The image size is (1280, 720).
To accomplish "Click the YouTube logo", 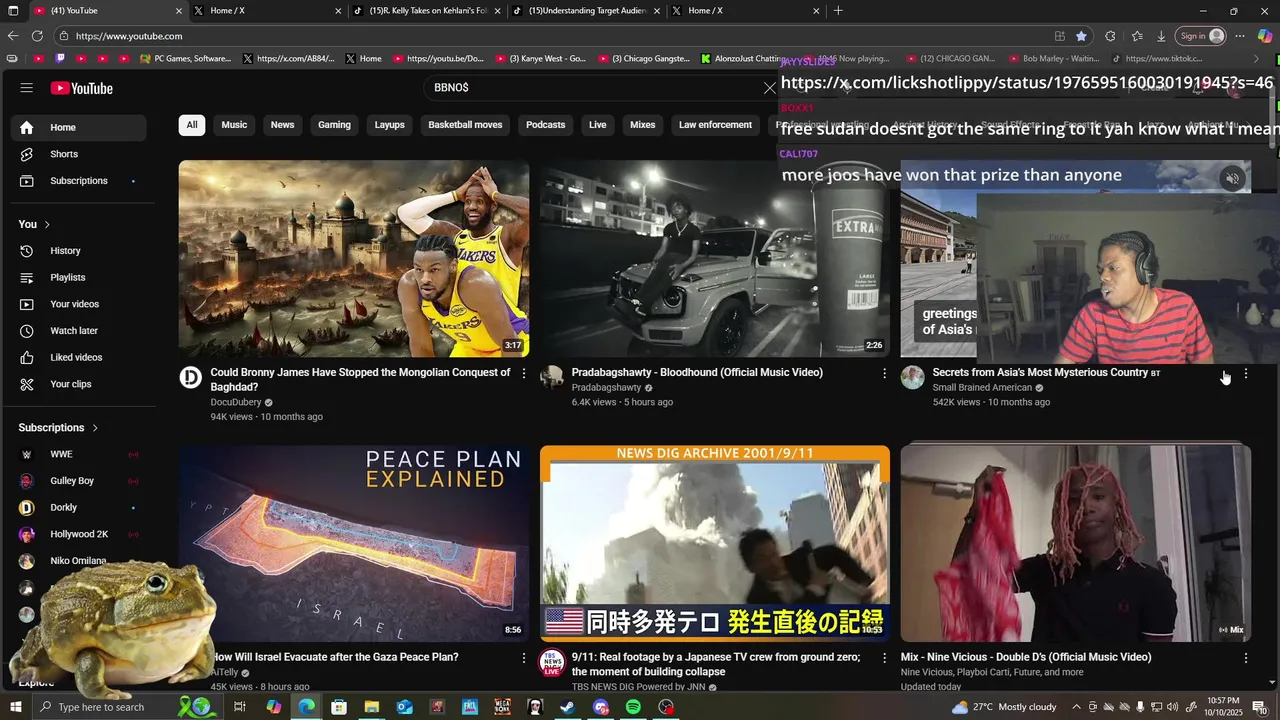I will click(x=82, y=88).
